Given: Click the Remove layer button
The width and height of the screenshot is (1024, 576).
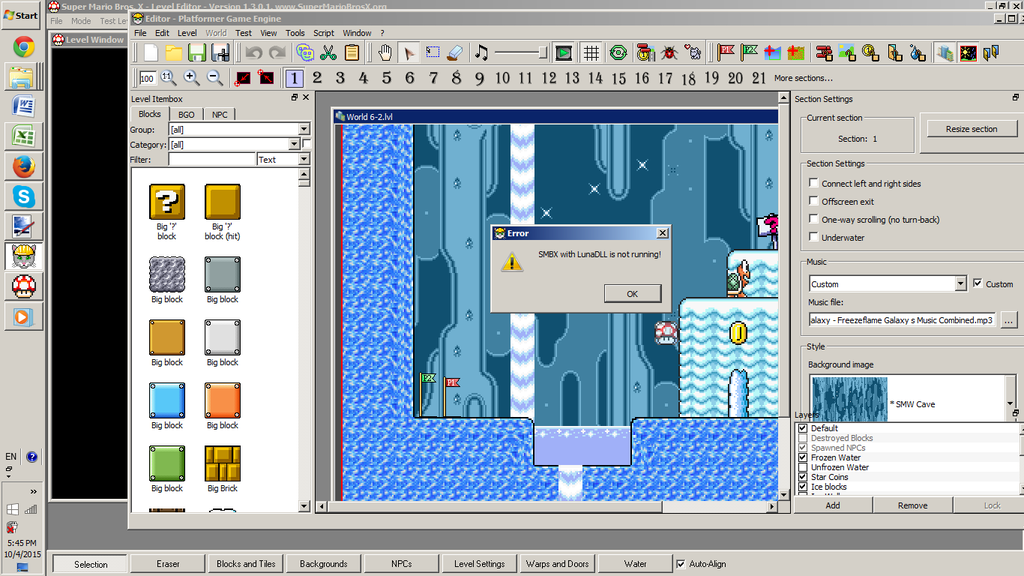Looking at the screenshot, I should 912,505.
